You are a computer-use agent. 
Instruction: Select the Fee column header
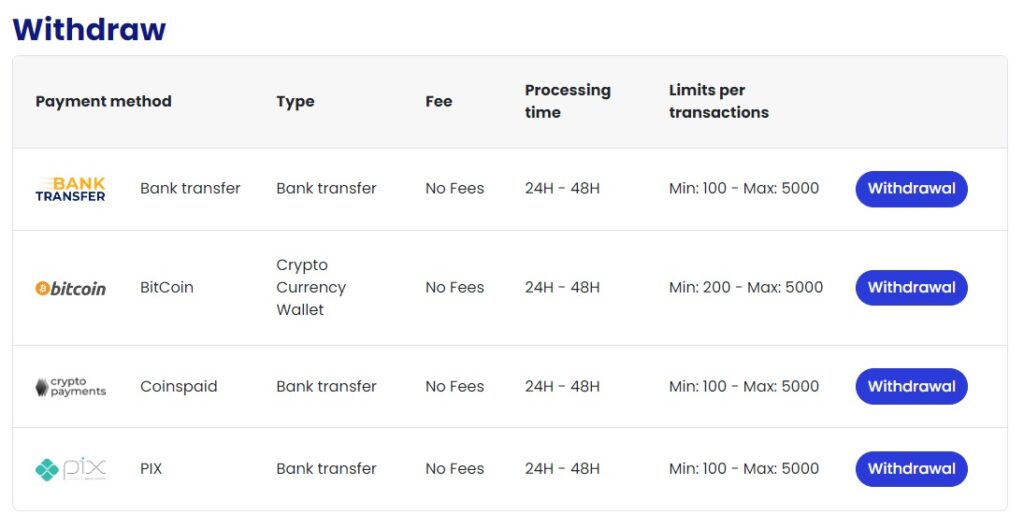(x=438, y=101)
